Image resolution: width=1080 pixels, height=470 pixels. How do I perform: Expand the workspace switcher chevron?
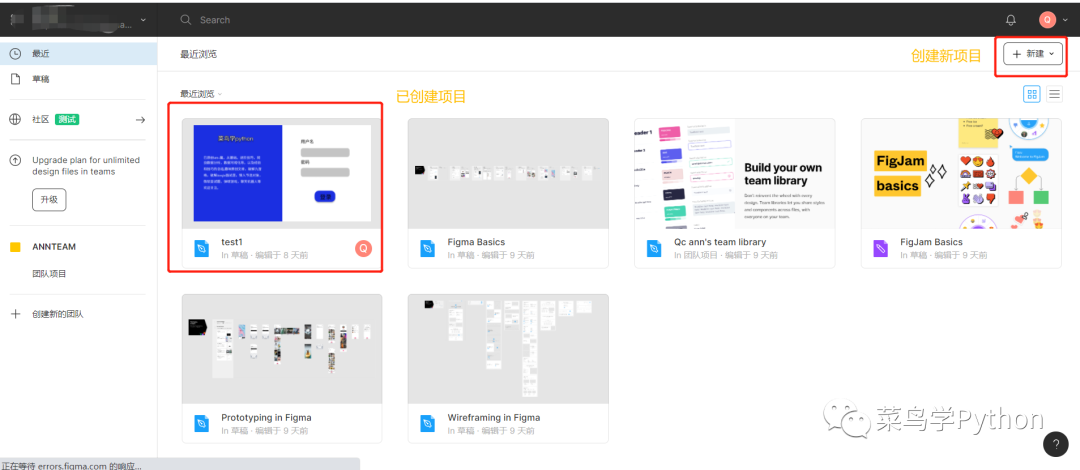pyautogui.click(x=143, y=20)
